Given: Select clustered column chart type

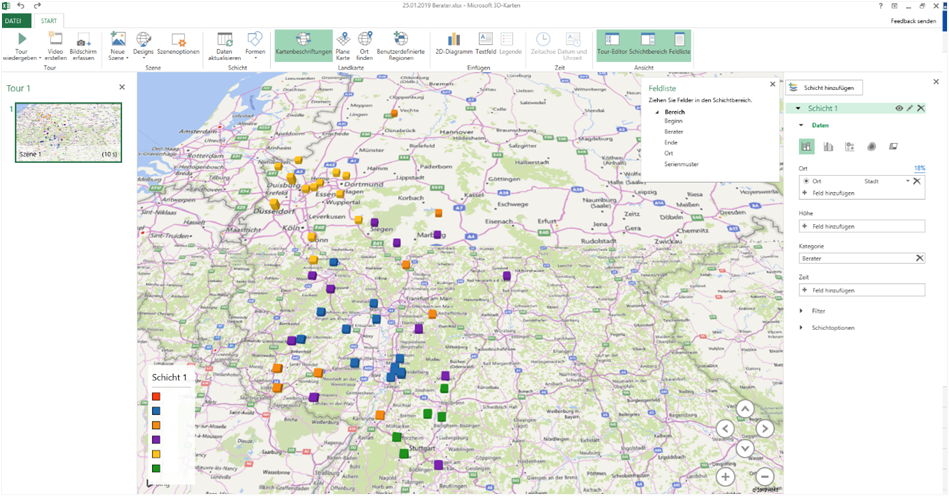Looking at the screenshot, I should click(828, 146).
